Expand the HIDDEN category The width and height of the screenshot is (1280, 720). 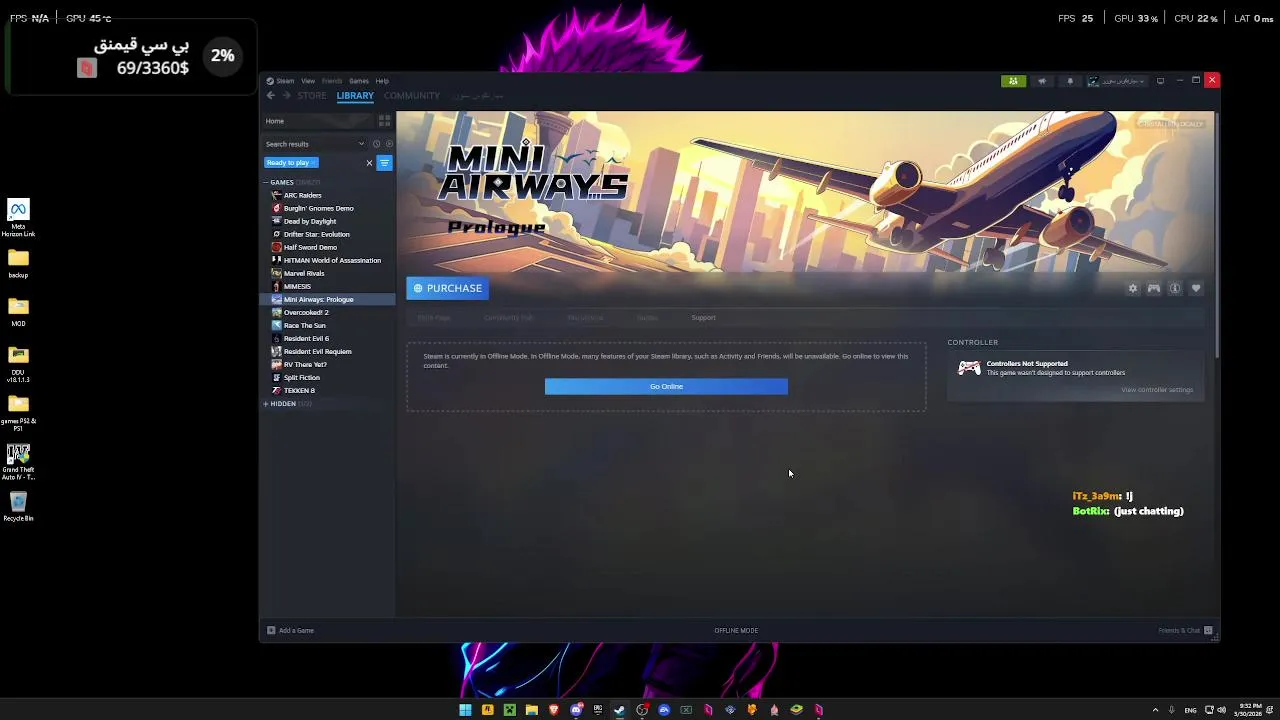click(266, 404)
